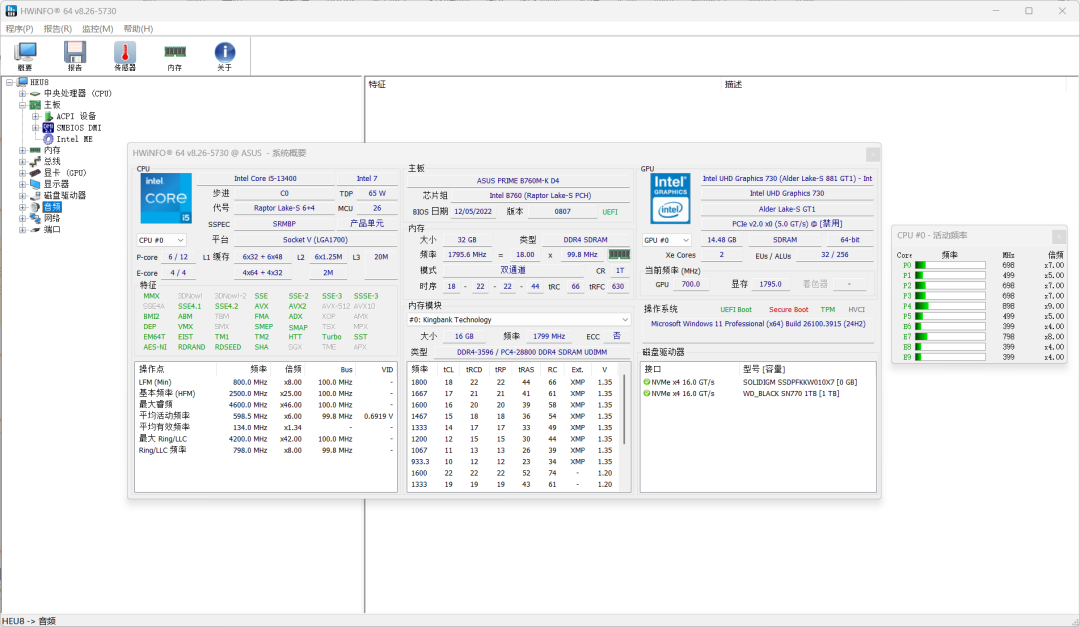Collapse the 主板 tree node
Viewport: 1080px width, 627px height.
(22, 105)
